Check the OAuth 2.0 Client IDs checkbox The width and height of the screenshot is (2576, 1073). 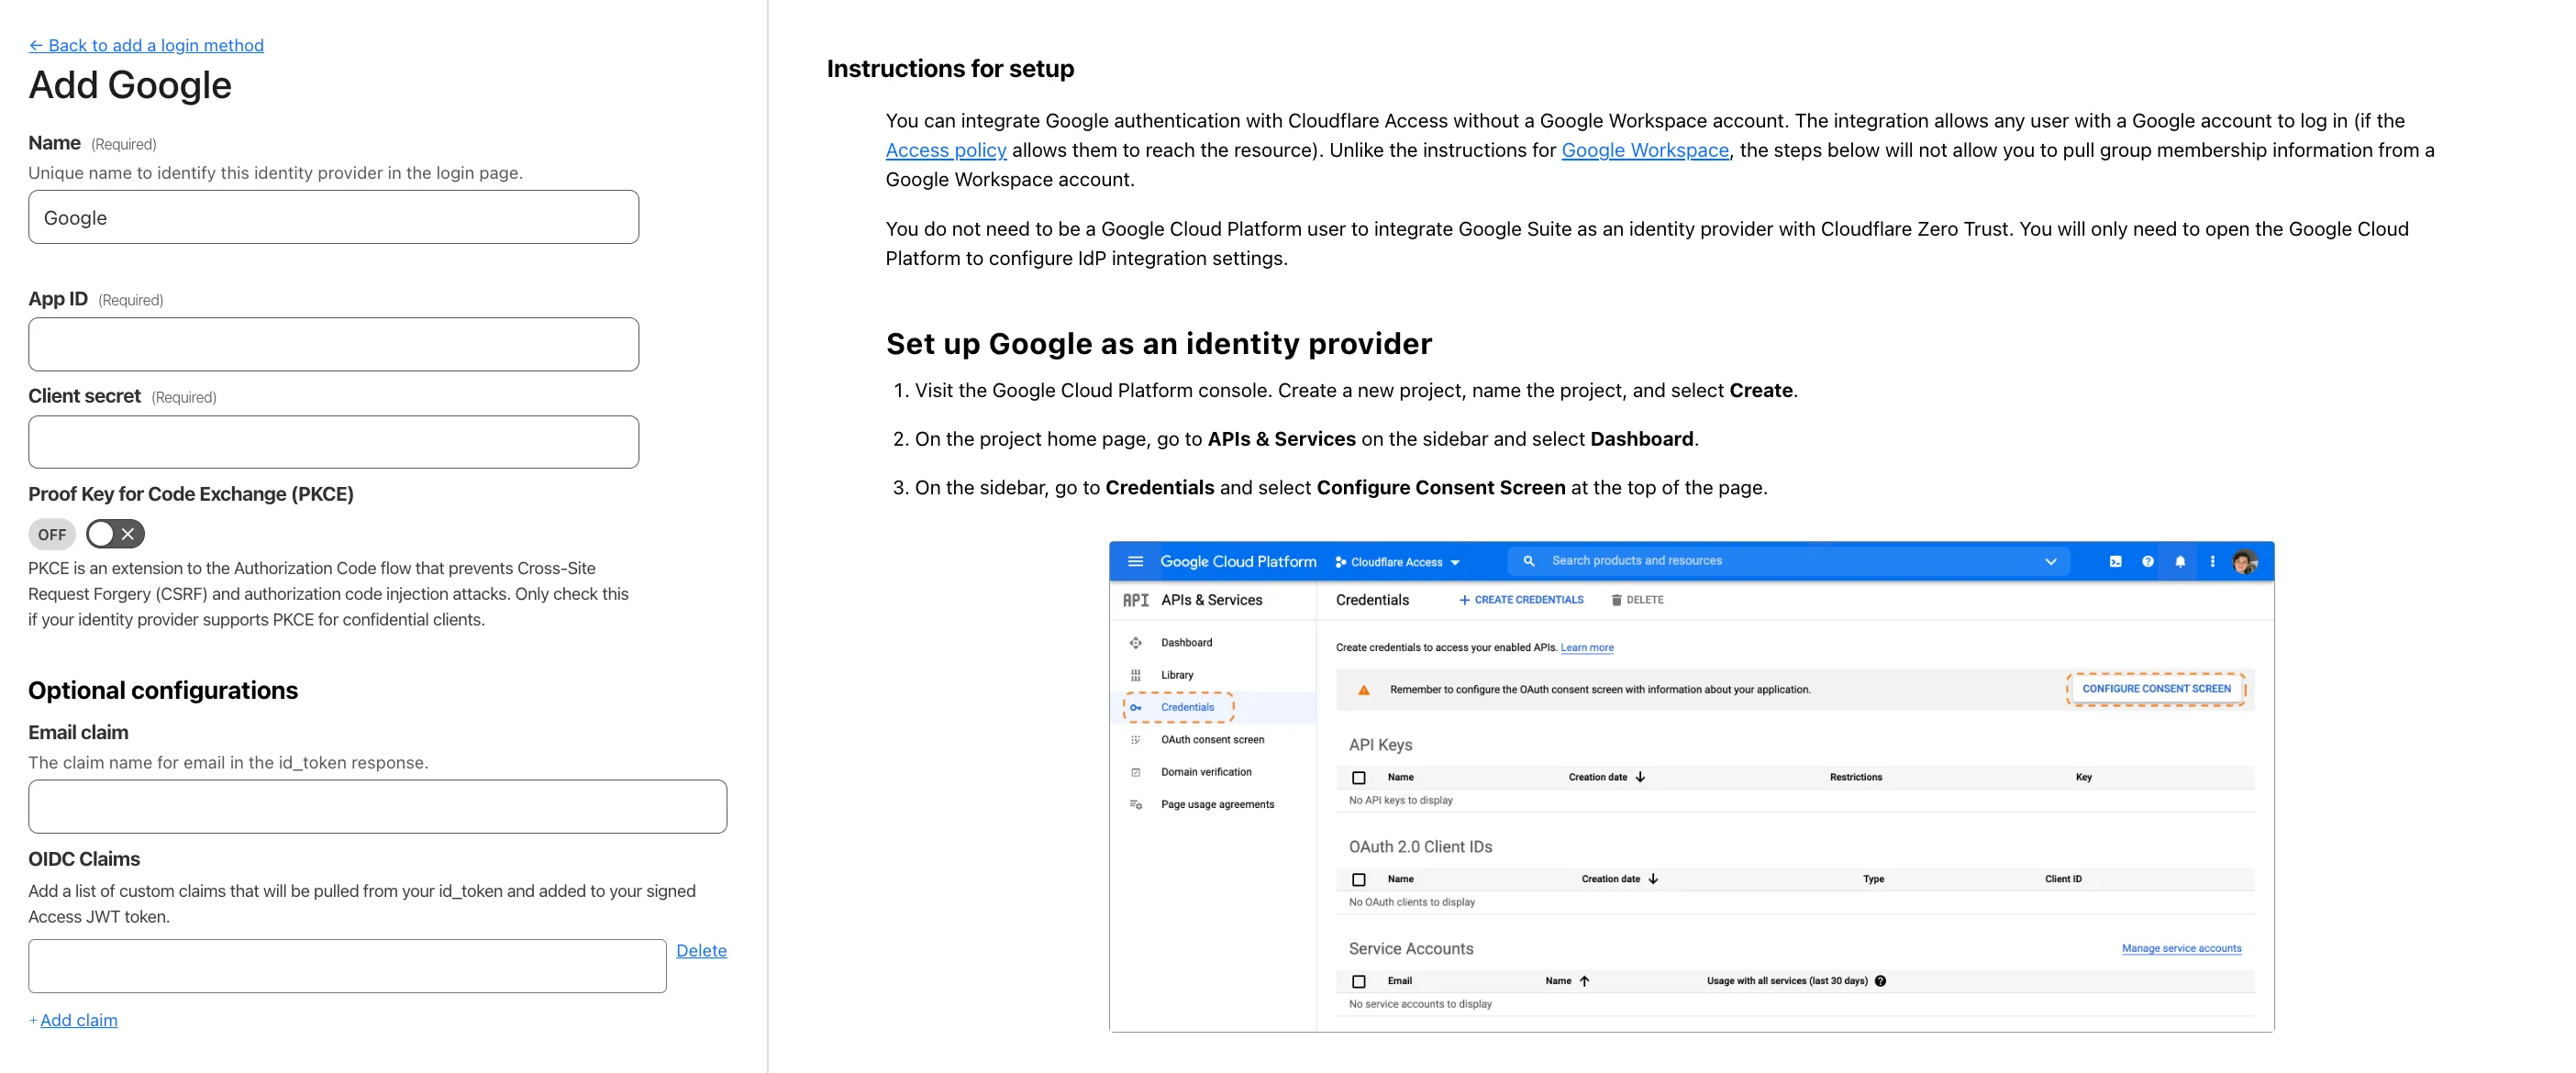pos(1359,879)
